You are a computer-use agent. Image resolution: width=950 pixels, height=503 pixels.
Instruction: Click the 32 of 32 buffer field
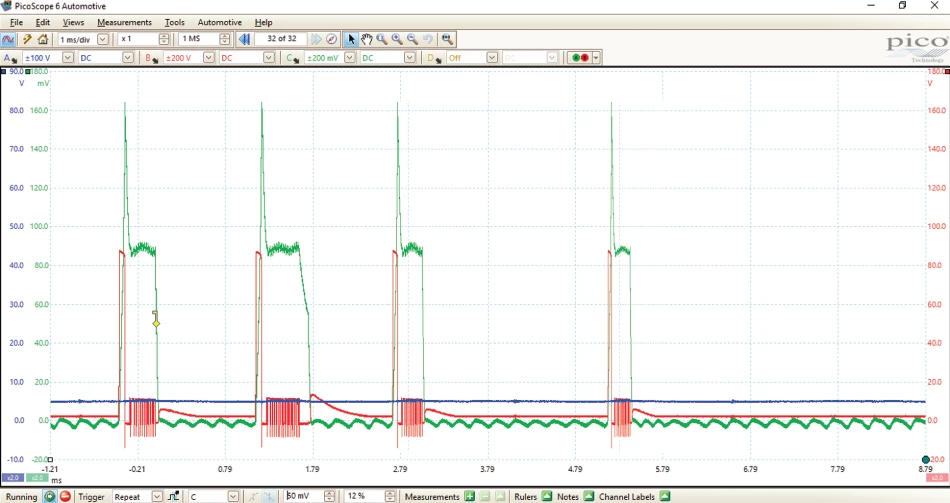click(282, 39)
